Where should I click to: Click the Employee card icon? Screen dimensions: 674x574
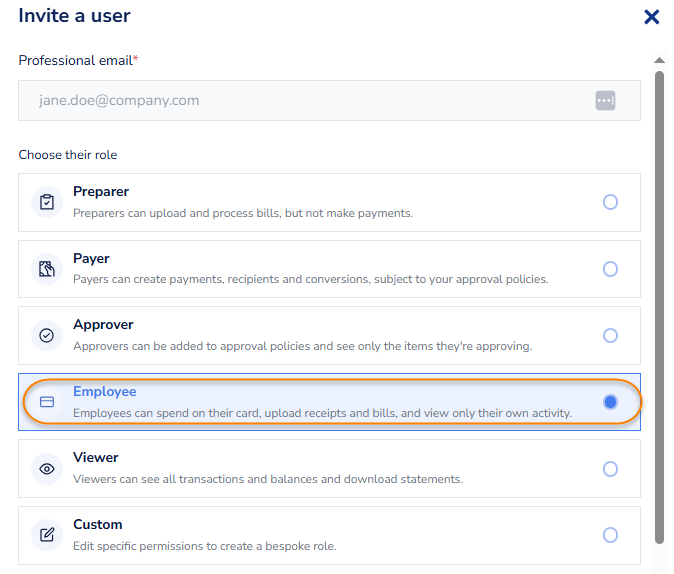click(x=46, y=402)
